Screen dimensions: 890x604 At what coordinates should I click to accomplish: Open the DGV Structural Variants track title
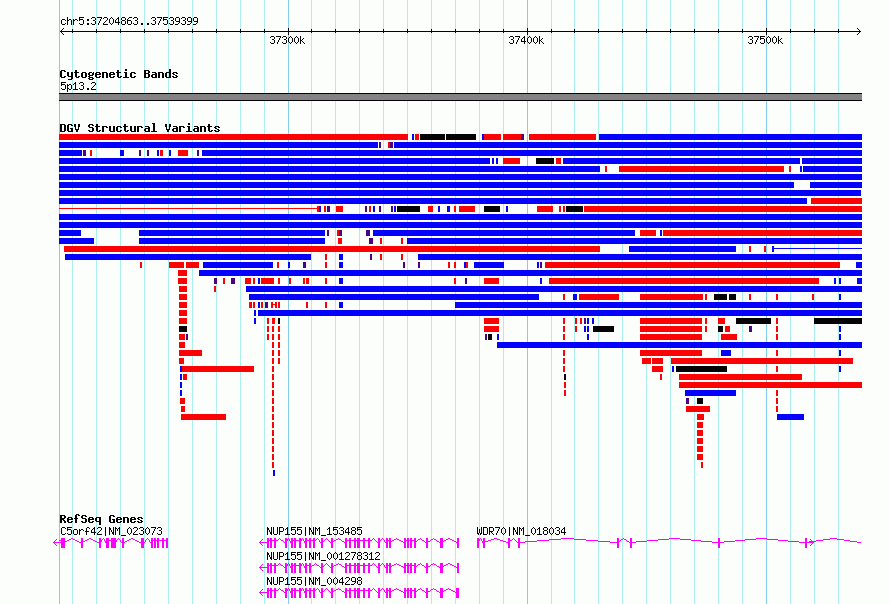tap(140, 128)
